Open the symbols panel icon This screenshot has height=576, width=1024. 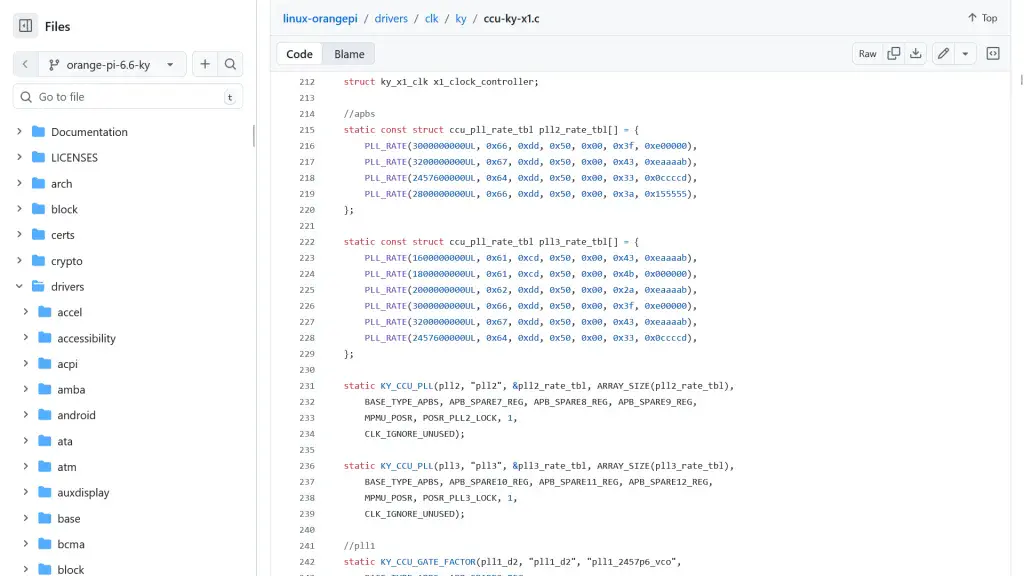pyautogui.click(x=993, y=54)
